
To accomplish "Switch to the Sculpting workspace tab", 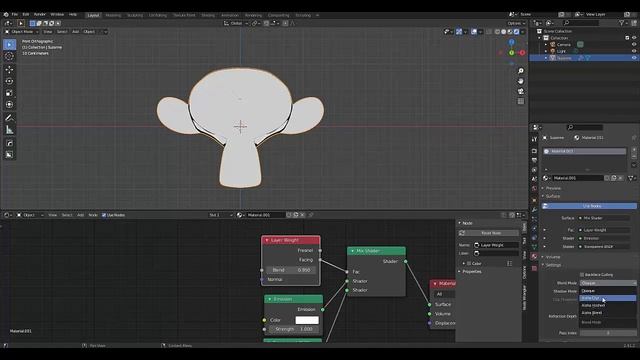I will point(135,15).
